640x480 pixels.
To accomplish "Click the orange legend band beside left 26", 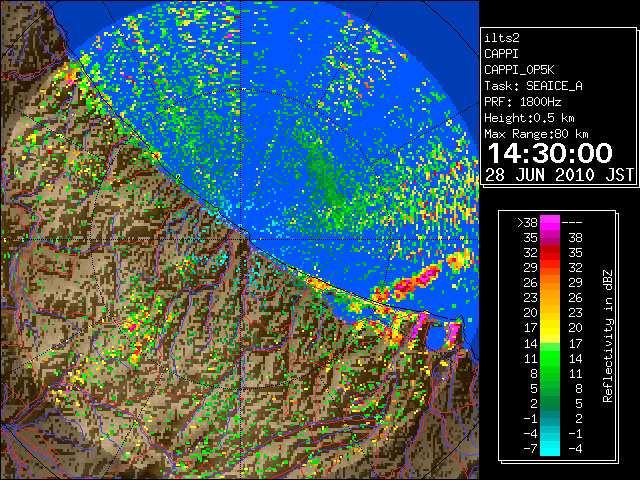I will click(549, 283).
